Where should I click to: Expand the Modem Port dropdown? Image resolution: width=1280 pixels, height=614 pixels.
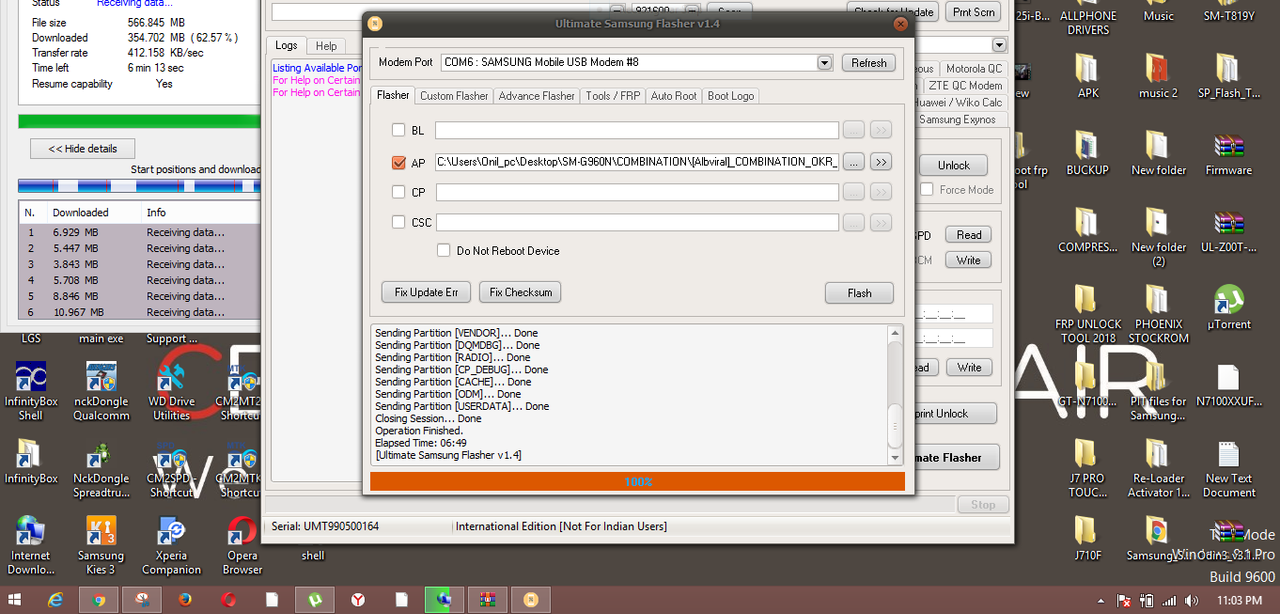tap(824, 62)
